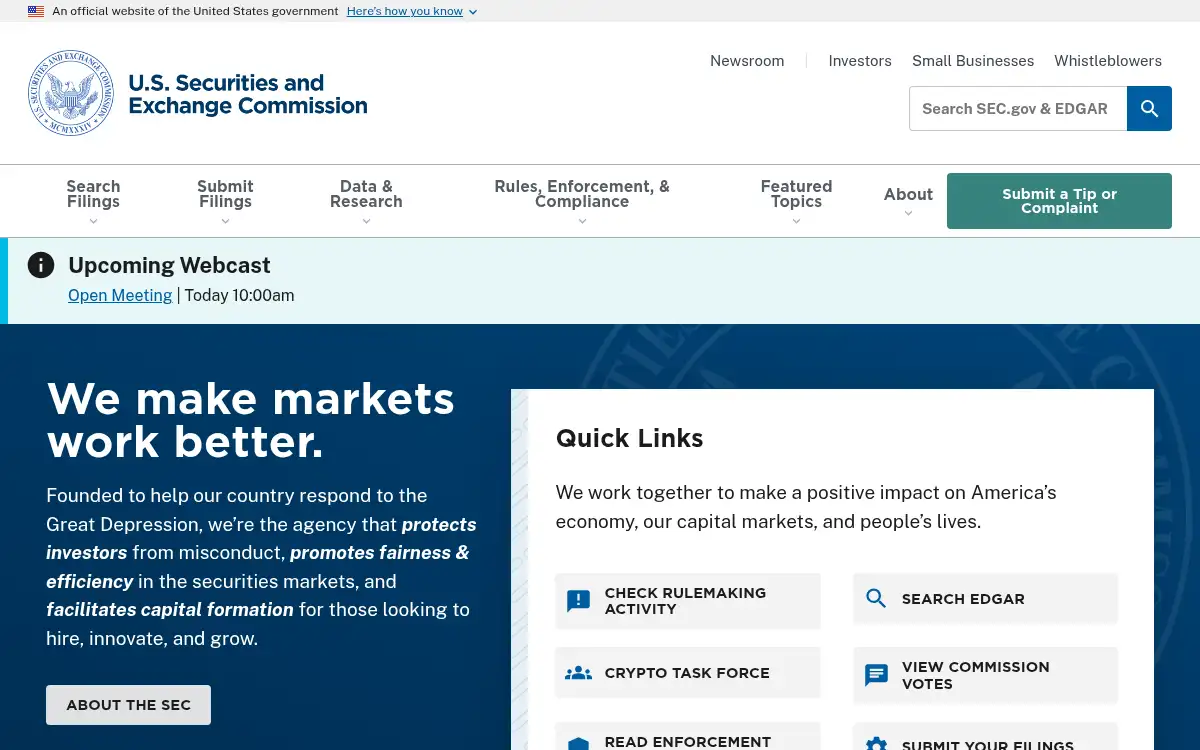Click U.S. Securities and Exchange Commission title

click(x=248, y=94)
